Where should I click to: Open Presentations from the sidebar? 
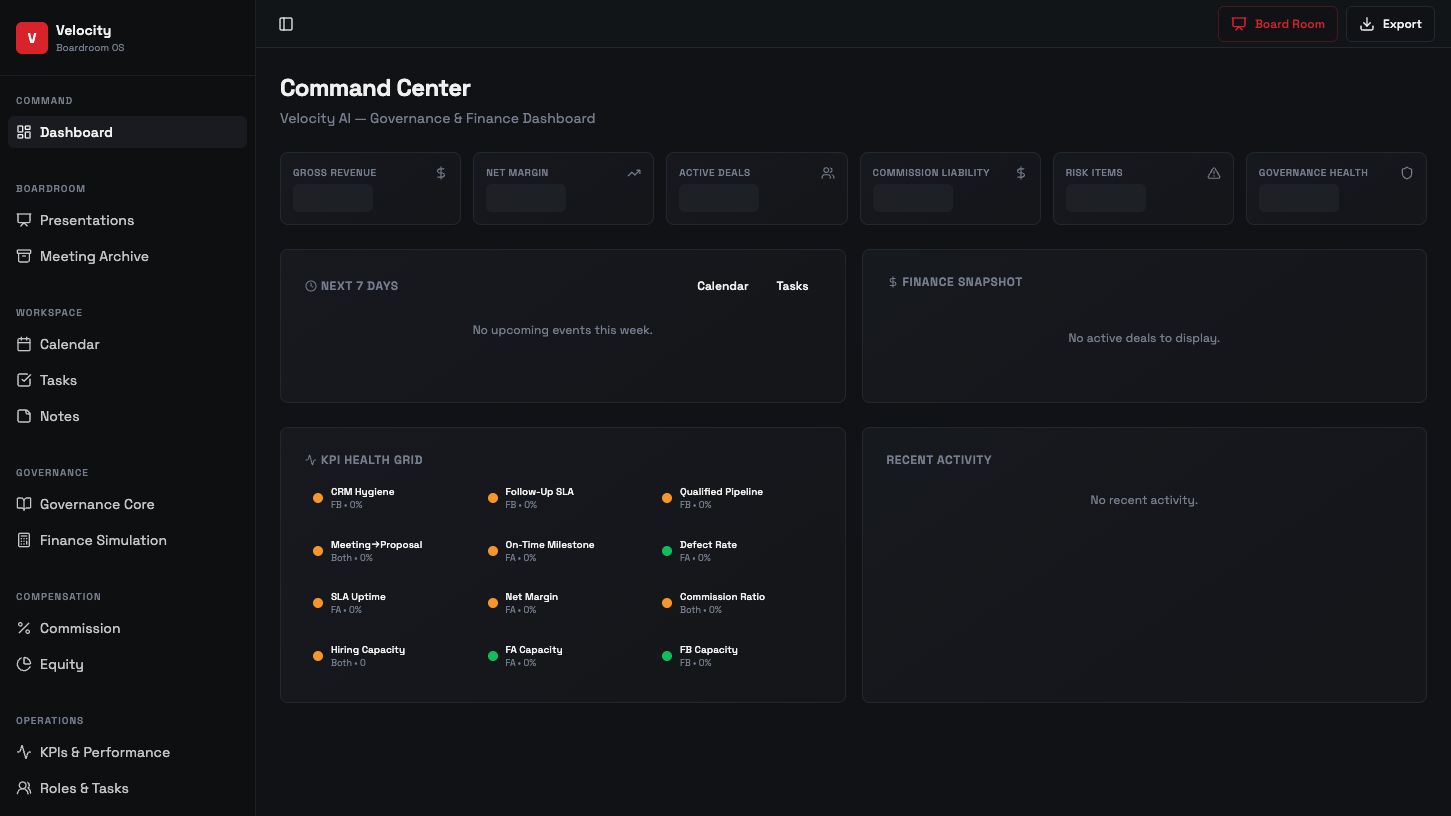point(127,220)
